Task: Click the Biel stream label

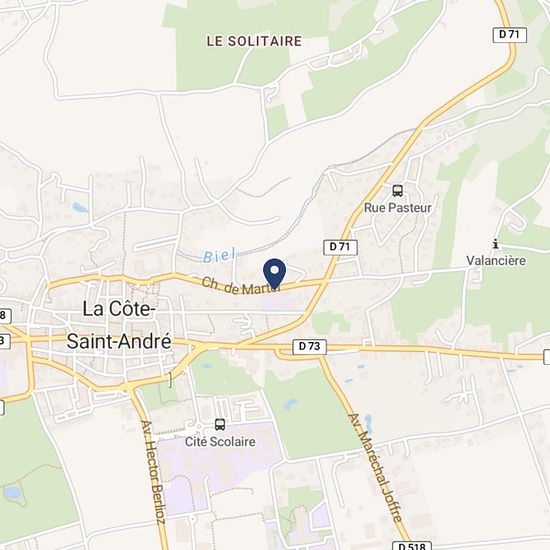Action: coord(219,255)
